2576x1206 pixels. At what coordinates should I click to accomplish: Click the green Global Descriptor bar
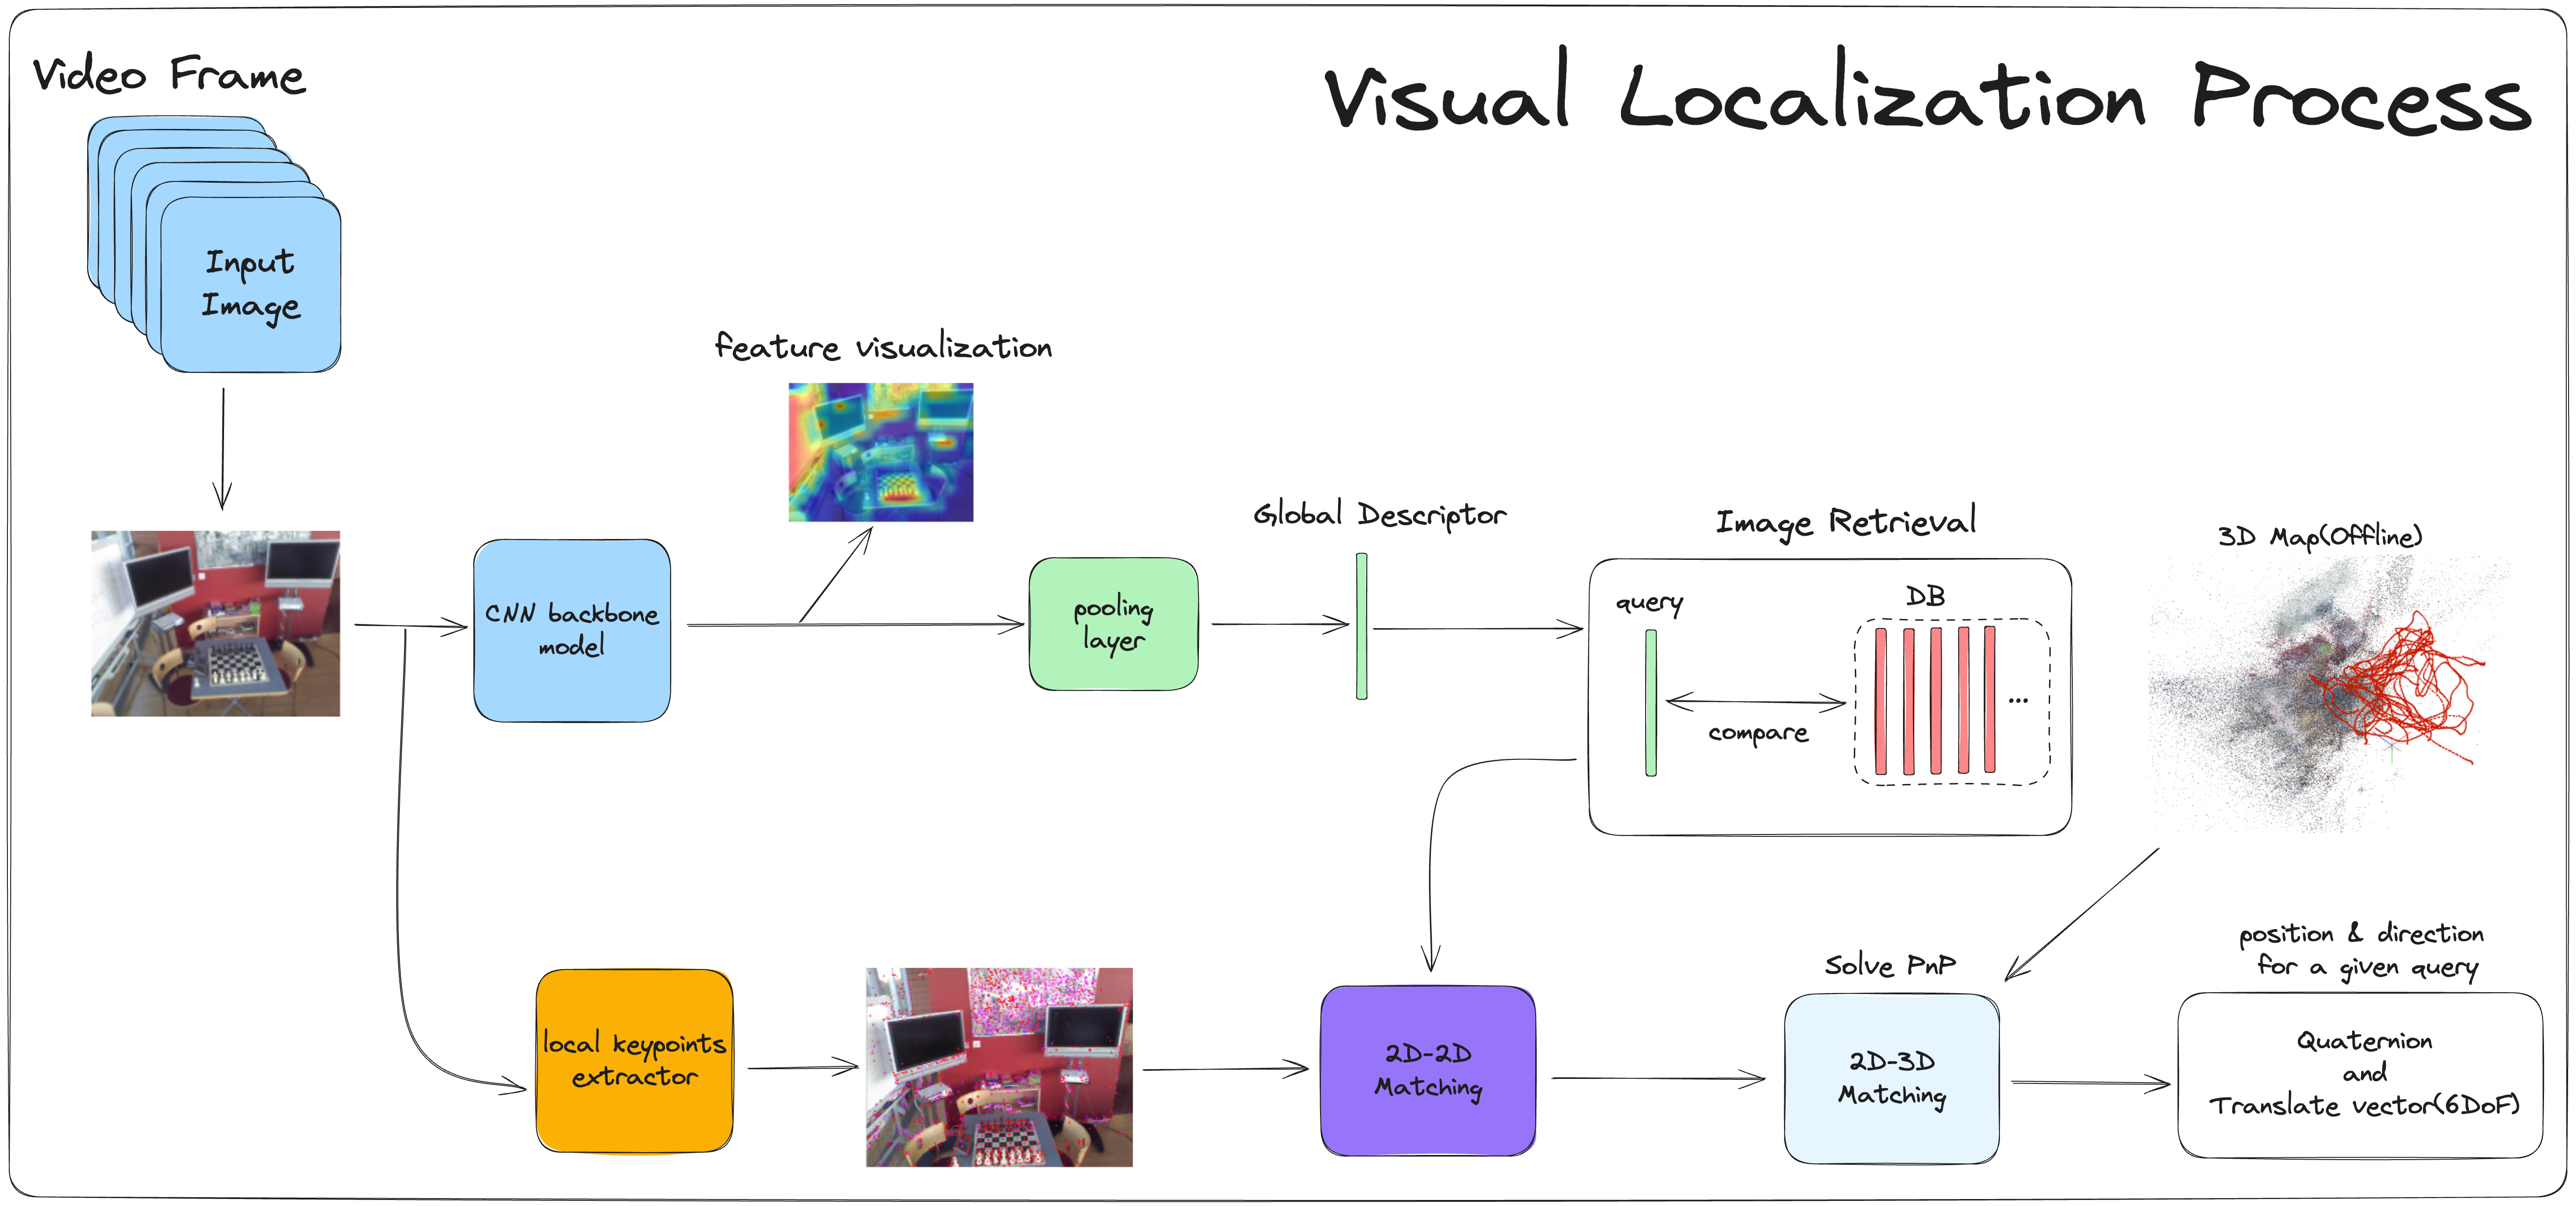click(x=1361, y=626)
